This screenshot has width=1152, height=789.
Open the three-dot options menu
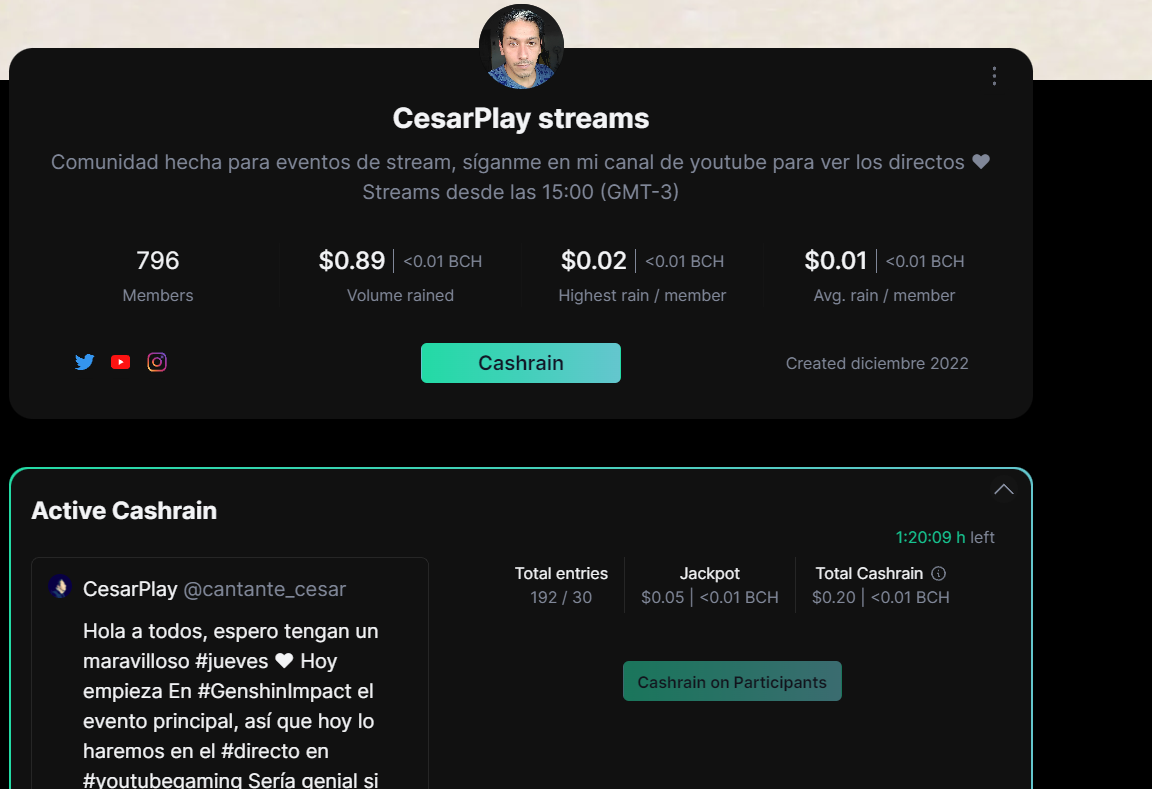click(x=994, y=76)
